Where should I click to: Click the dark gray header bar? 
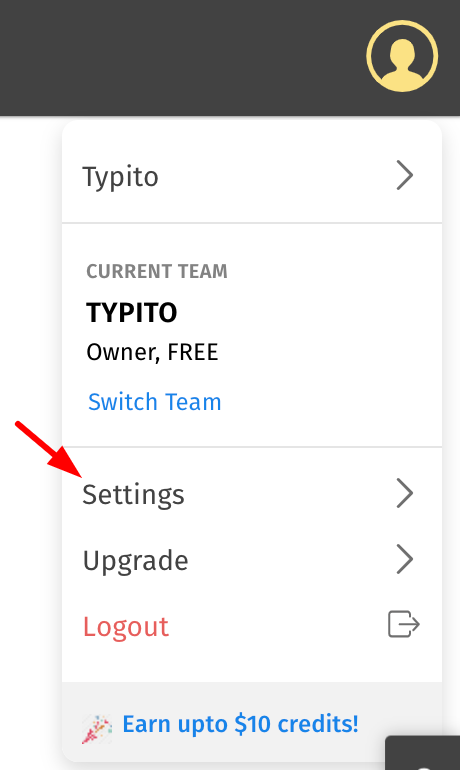(230, 58)
